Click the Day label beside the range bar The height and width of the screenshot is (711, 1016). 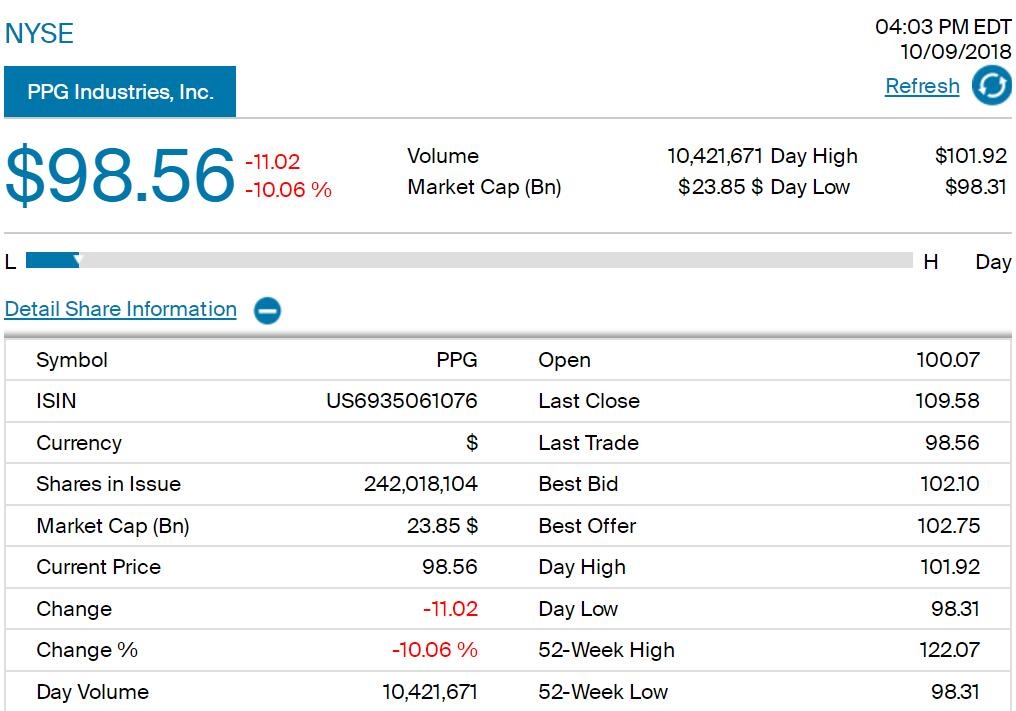tap(992, 262)
